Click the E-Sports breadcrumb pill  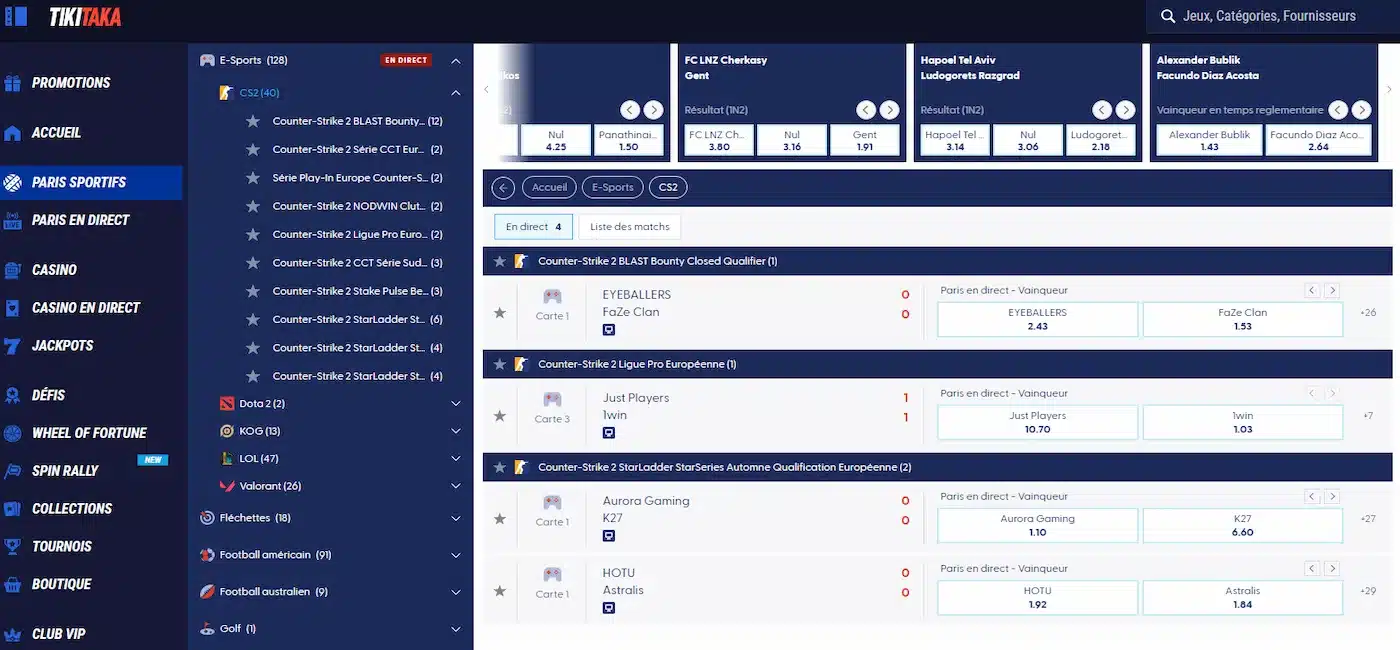pos(612,187)
